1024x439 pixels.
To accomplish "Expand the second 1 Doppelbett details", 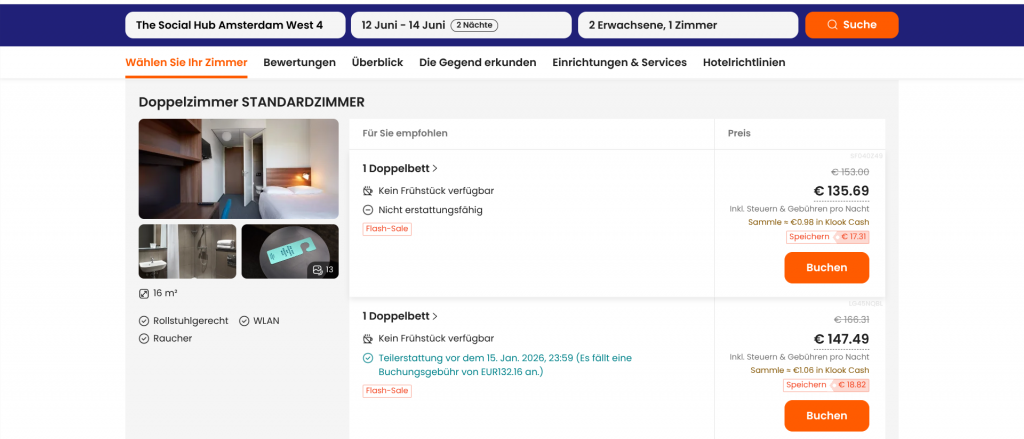I will pyautogui.click(x=400, y=316).
